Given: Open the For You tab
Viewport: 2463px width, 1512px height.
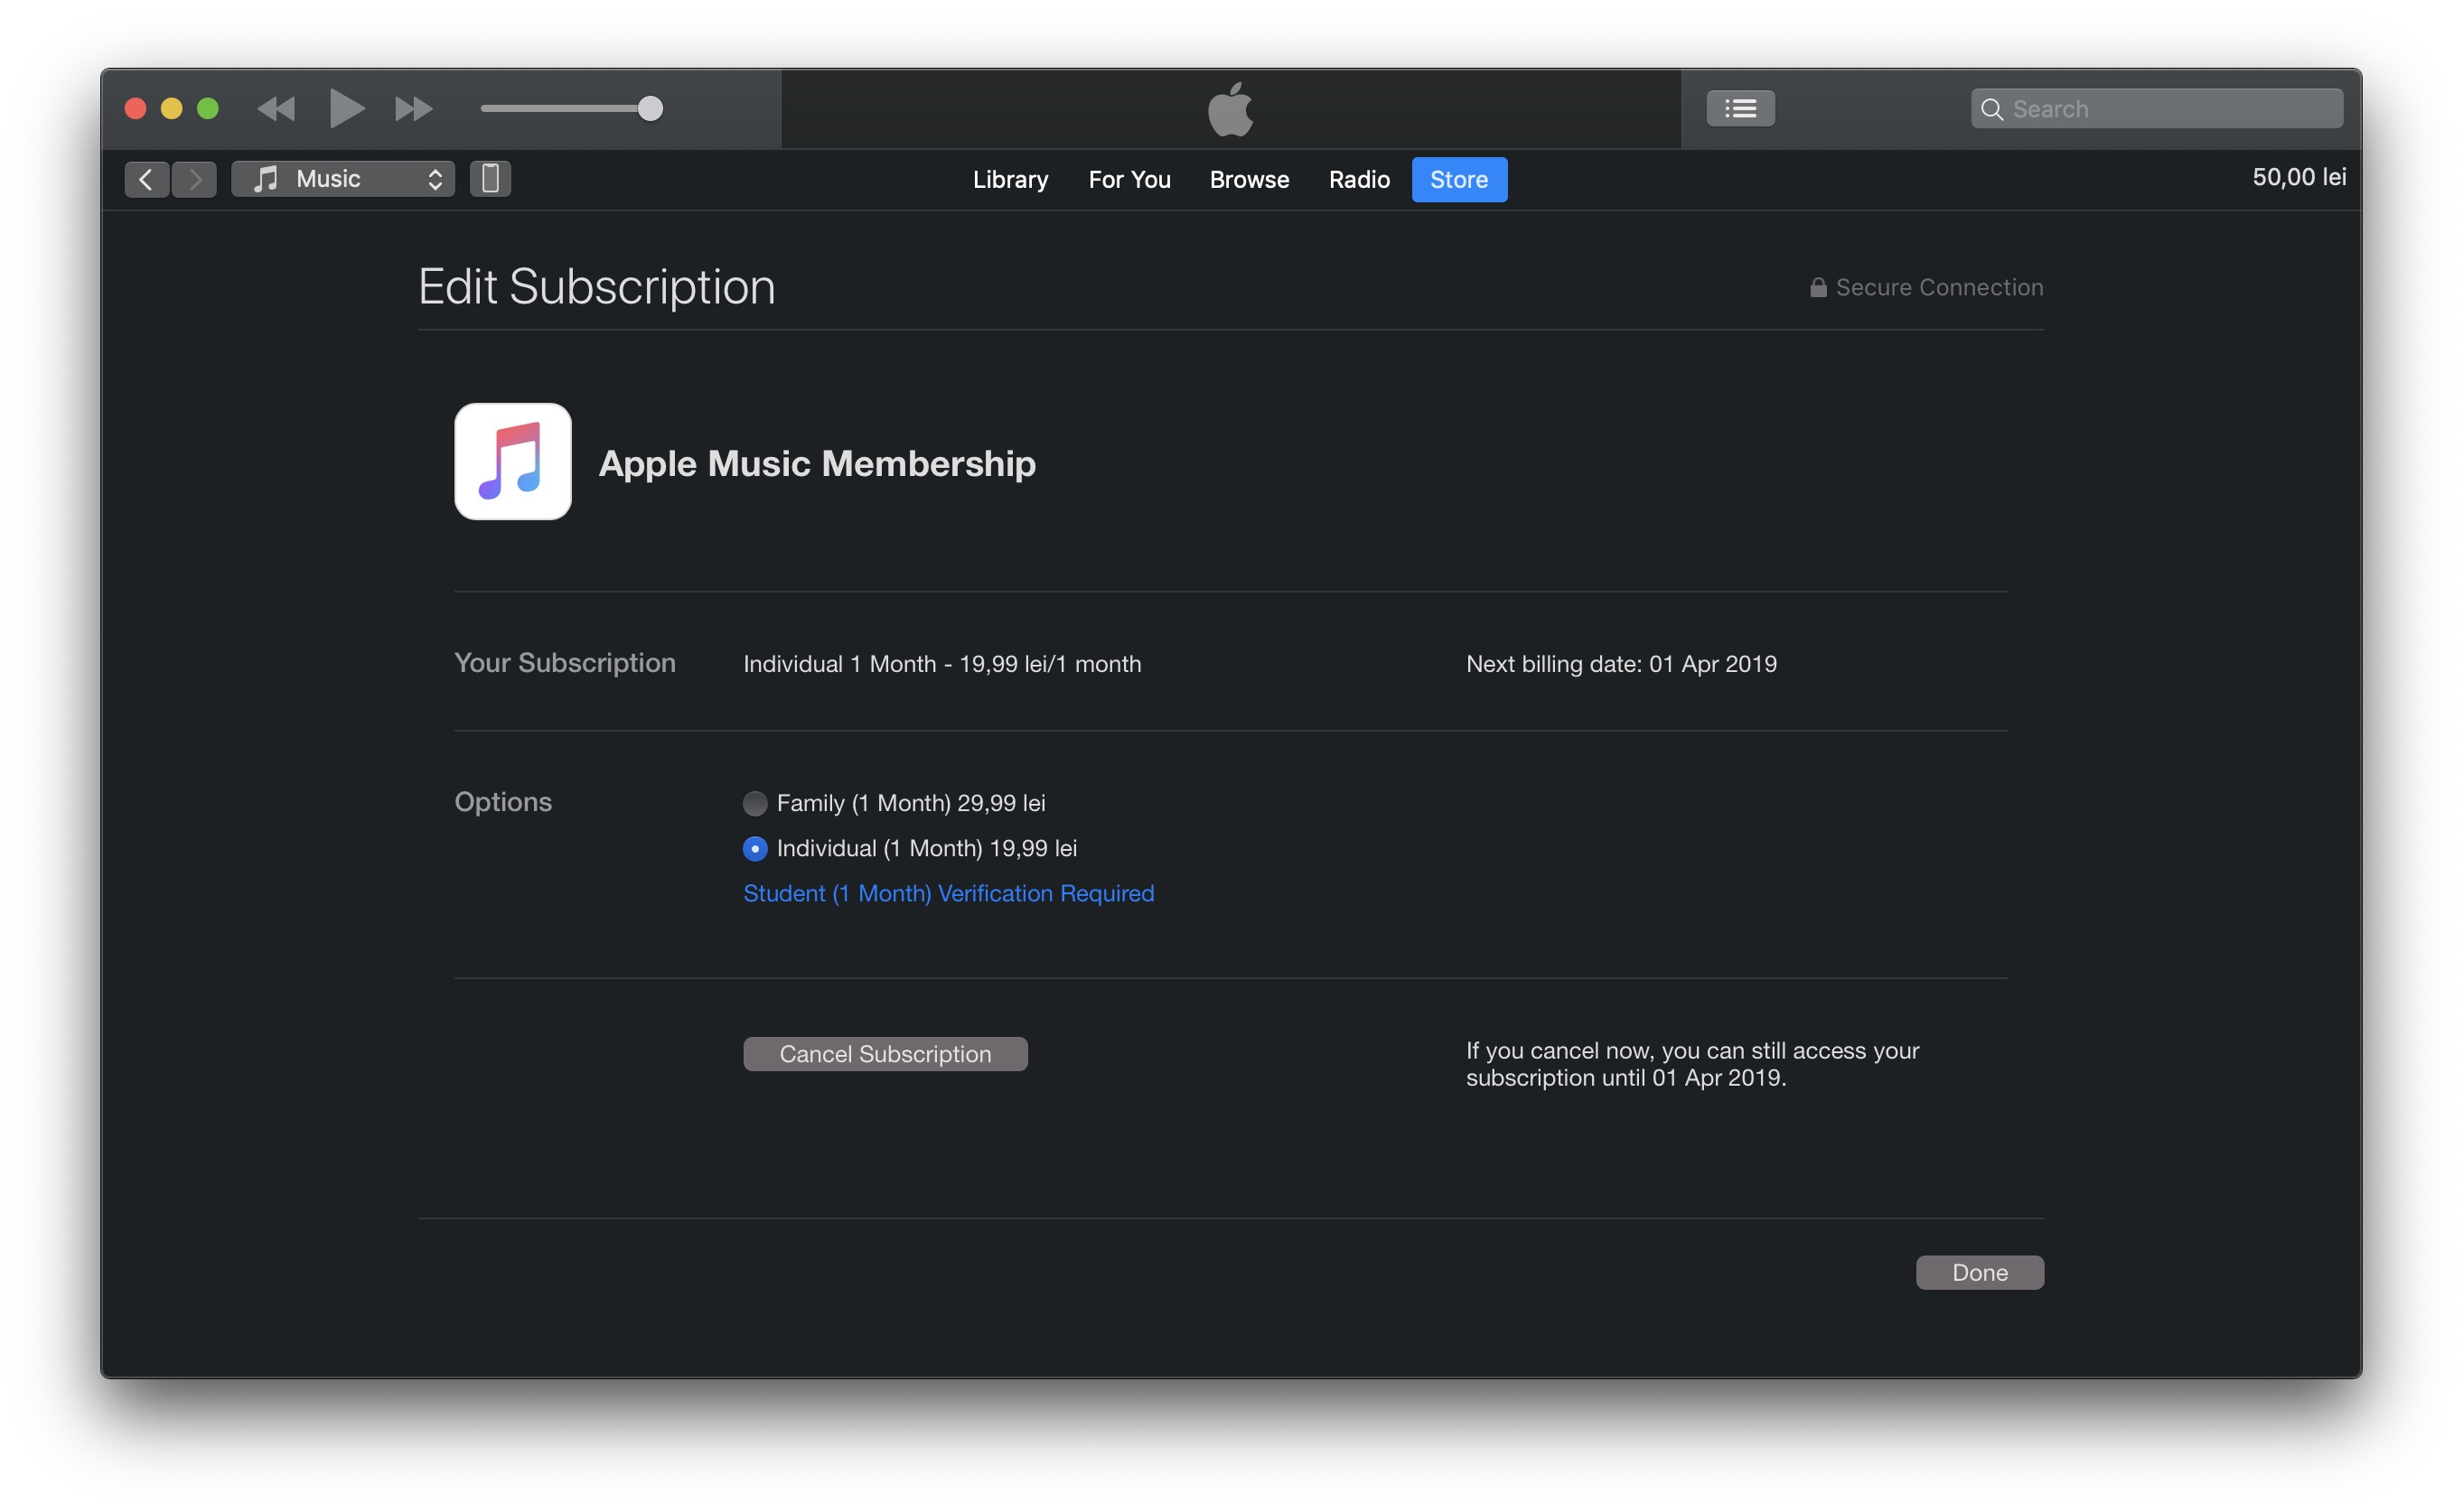Looking at the screenshot, I should click(1129, 180).
